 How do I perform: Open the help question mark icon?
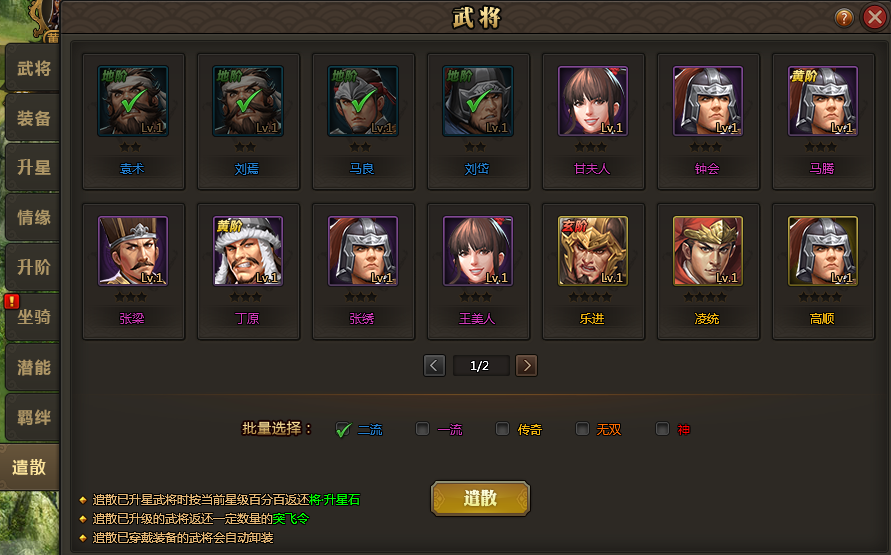click(844, 18)
